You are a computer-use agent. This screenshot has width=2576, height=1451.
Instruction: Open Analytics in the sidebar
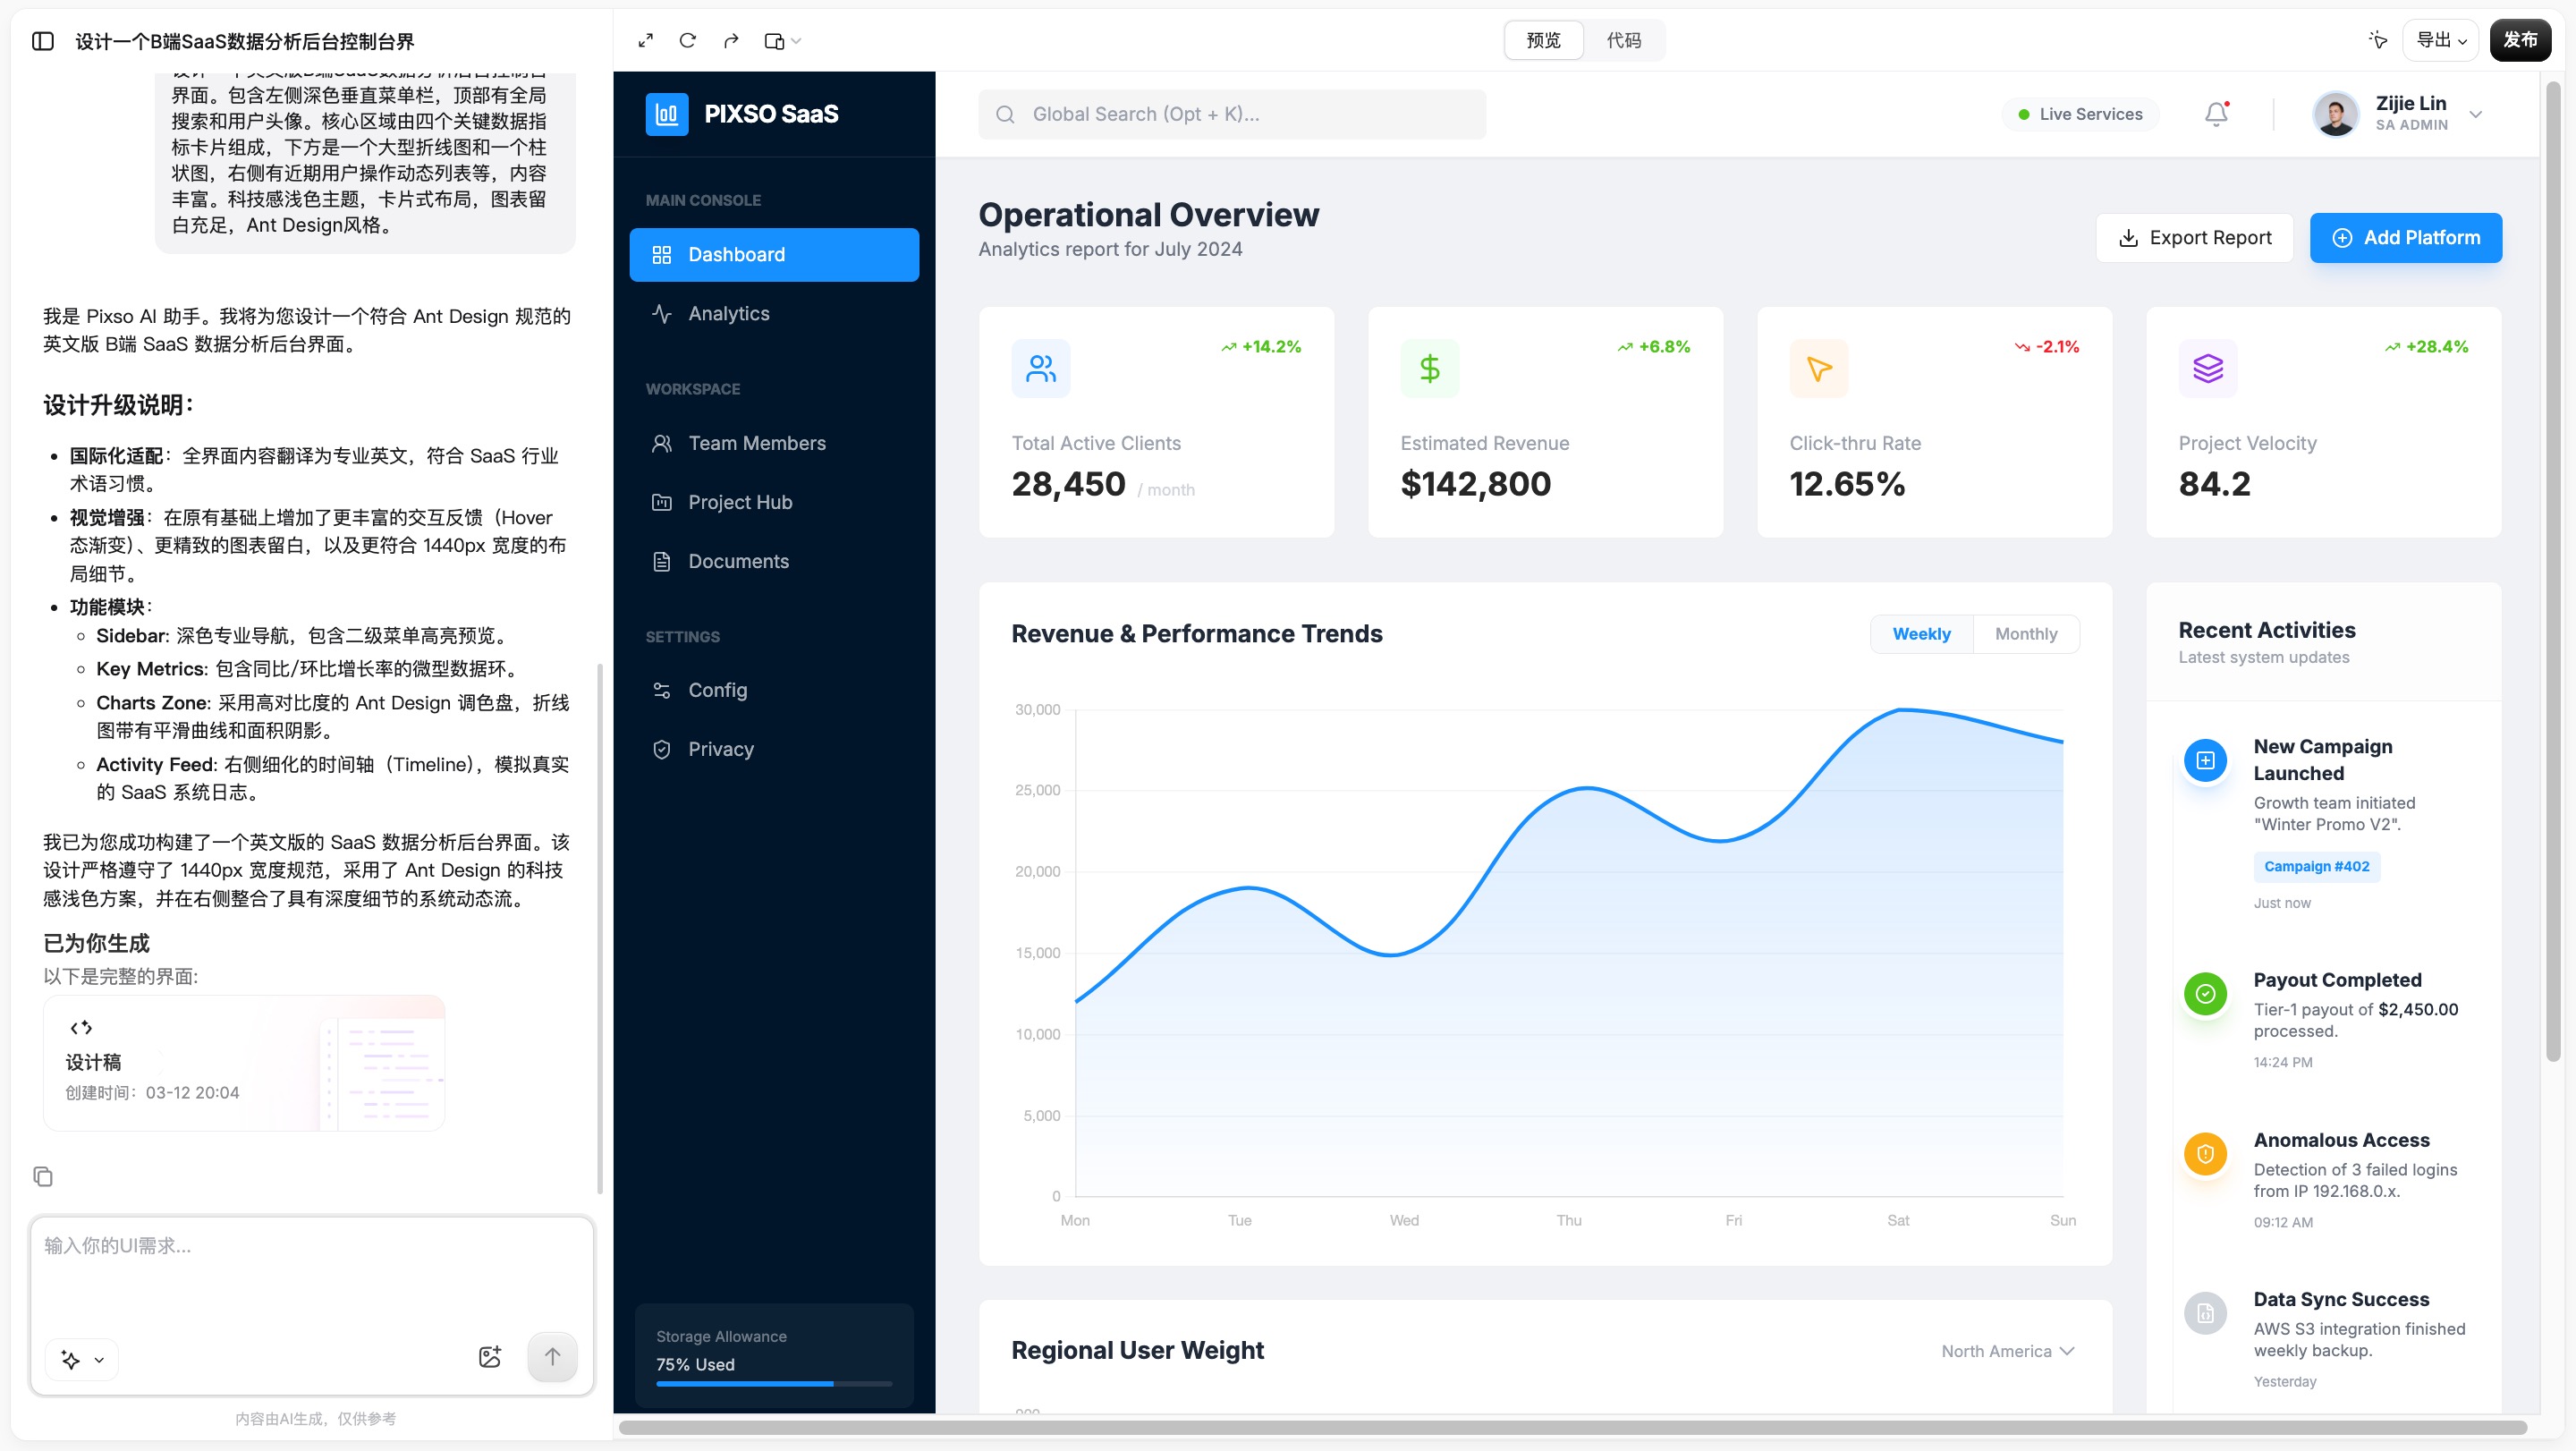coord(774,314)
